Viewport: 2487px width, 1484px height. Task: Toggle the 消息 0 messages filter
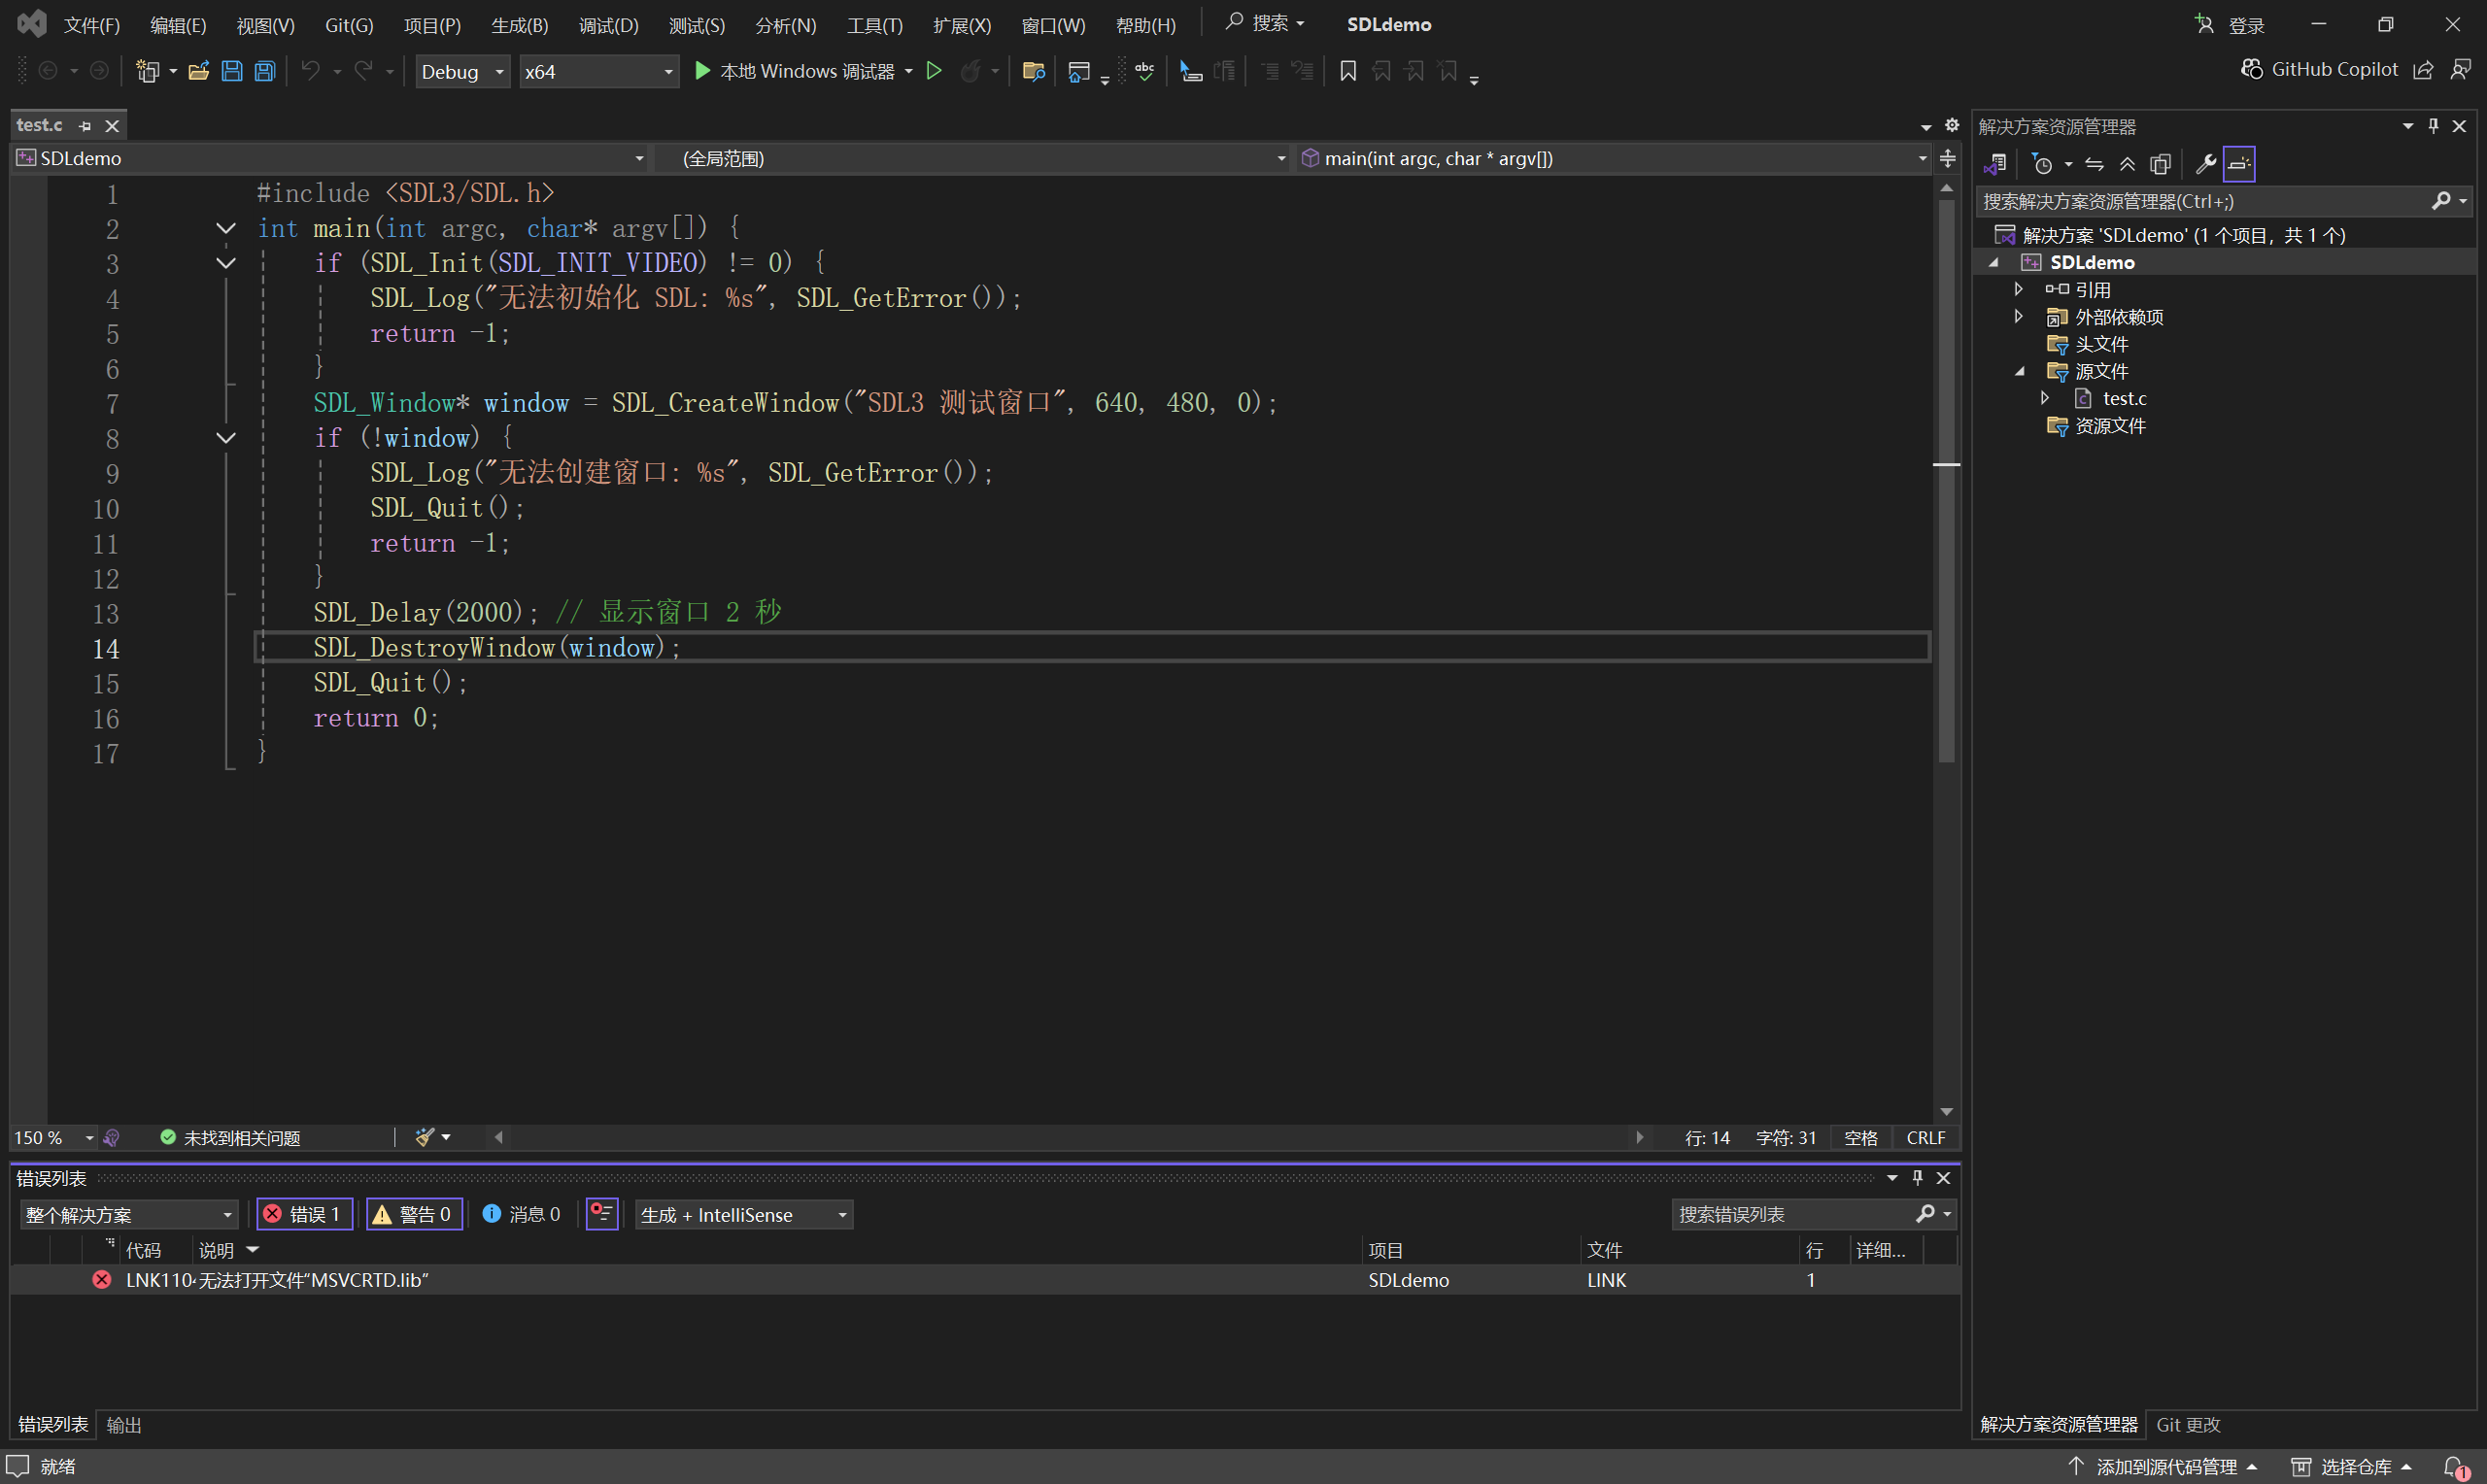point(522,1214)
